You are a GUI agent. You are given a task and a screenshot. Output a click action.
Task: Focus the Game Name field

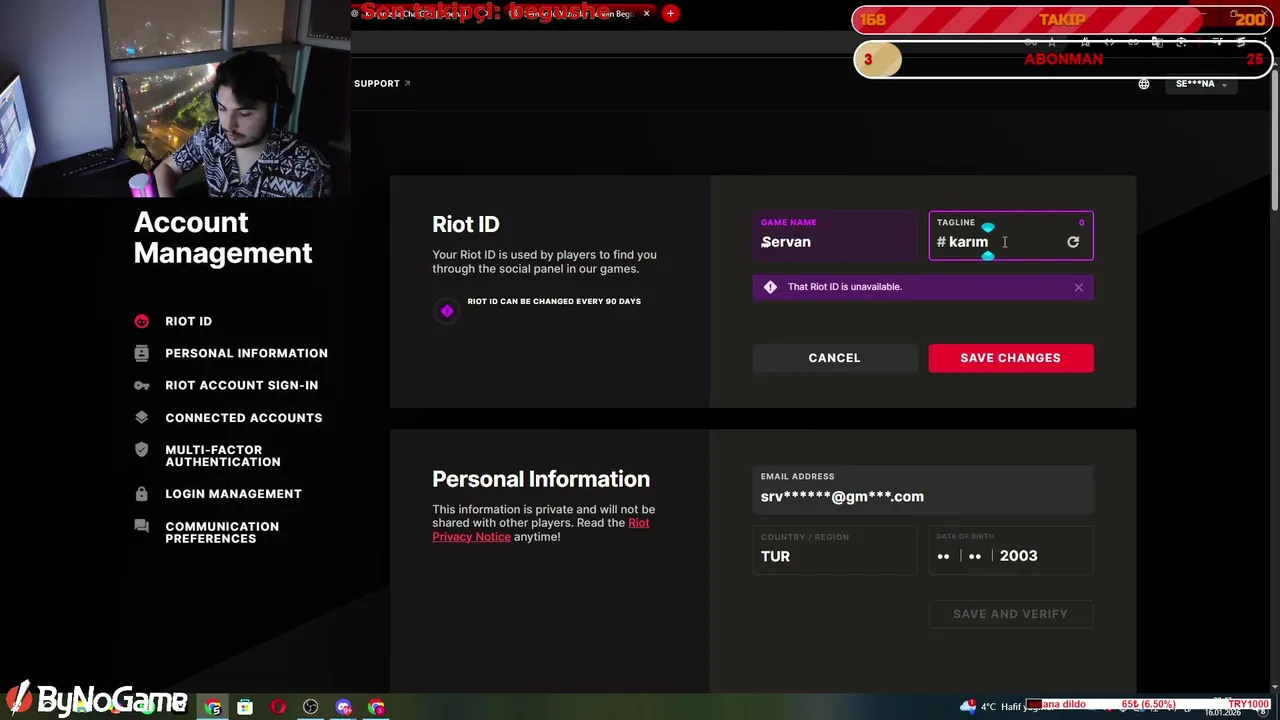[835, 236]
